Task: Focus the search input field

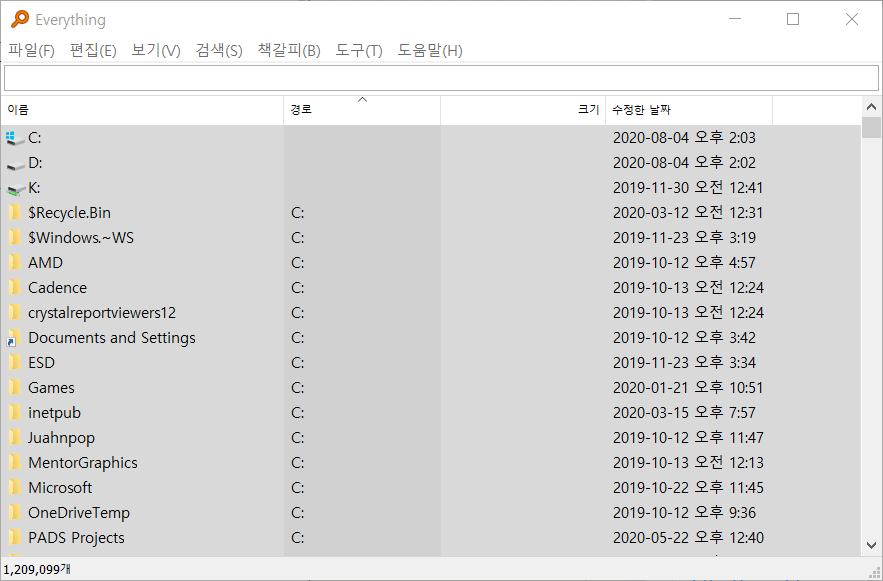Action: [x=441, y=78]
